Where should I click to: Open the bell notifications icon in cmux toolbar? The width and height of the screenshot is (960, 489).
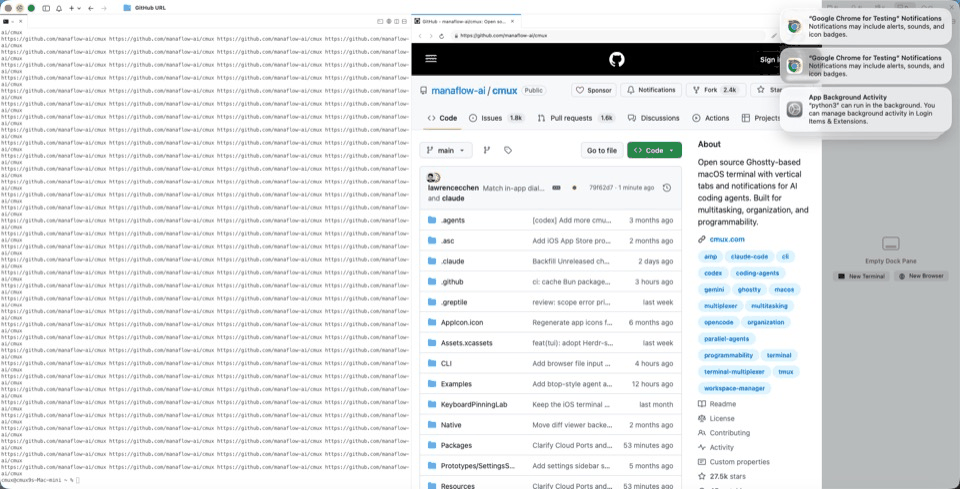tap(59, 9)
